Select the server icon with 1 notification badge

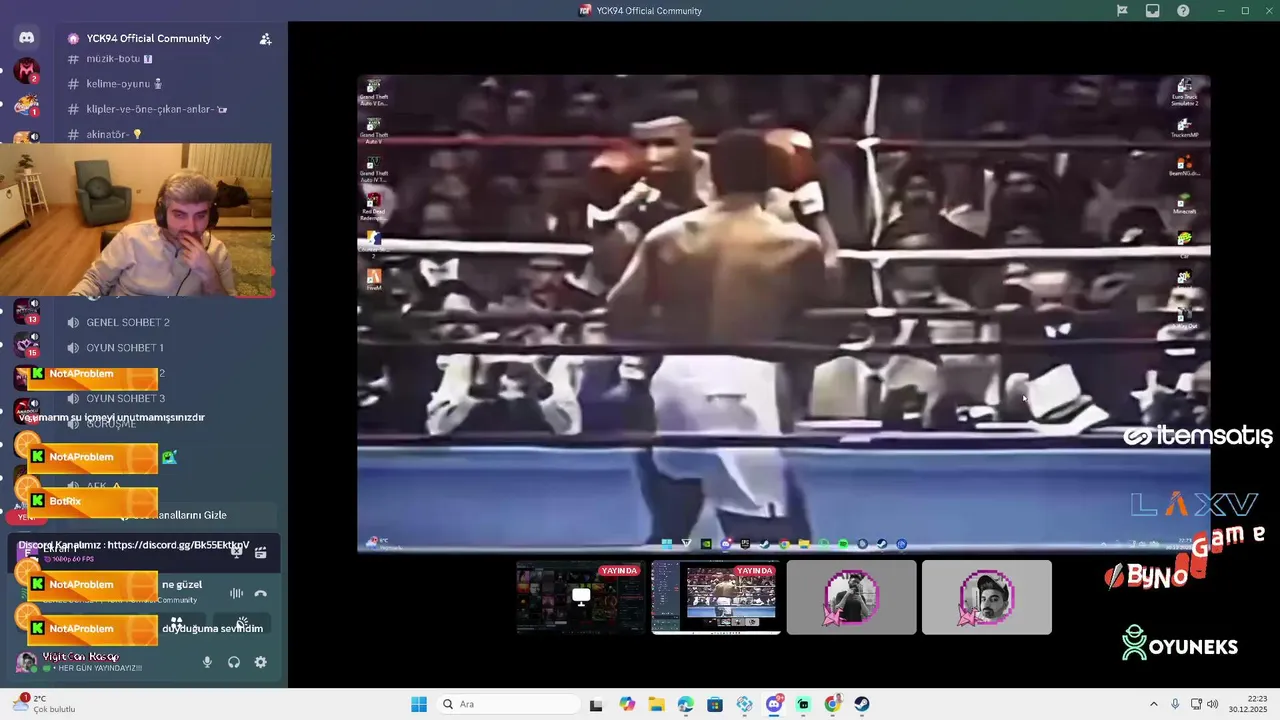coord(27,105)
